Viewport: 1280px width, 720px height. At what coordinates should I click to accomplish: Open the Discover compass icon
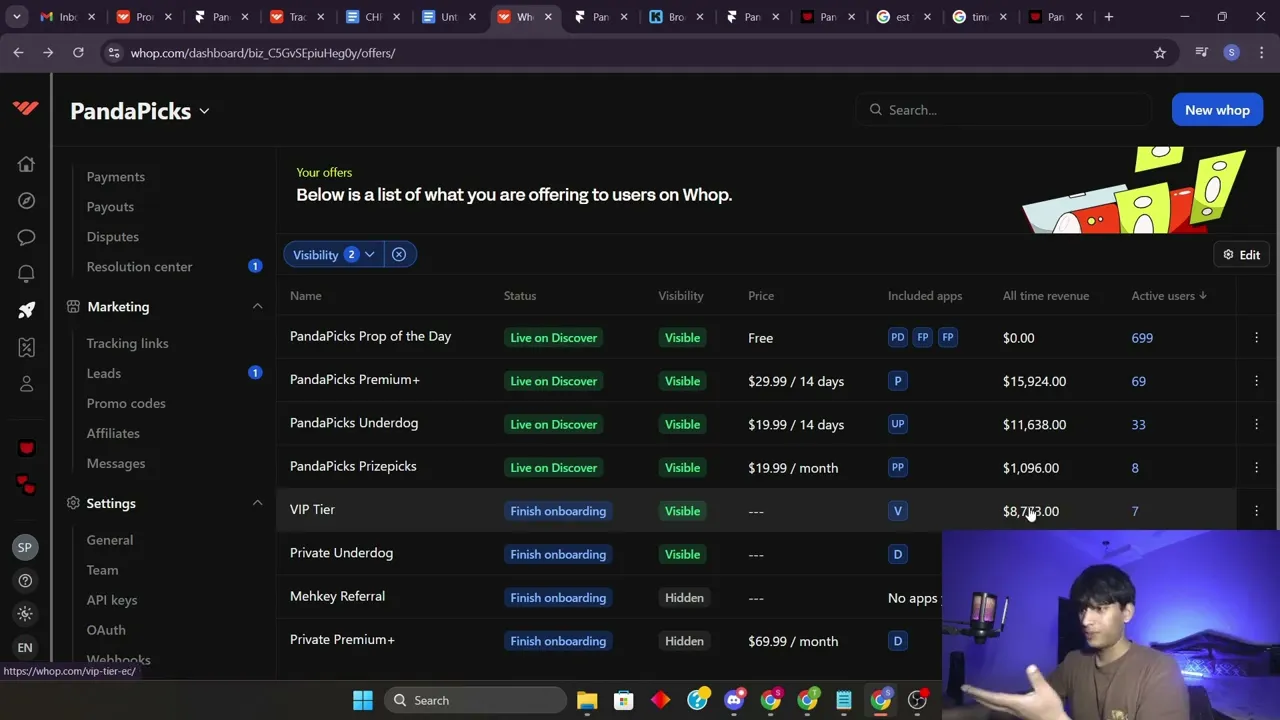[26, 201]
